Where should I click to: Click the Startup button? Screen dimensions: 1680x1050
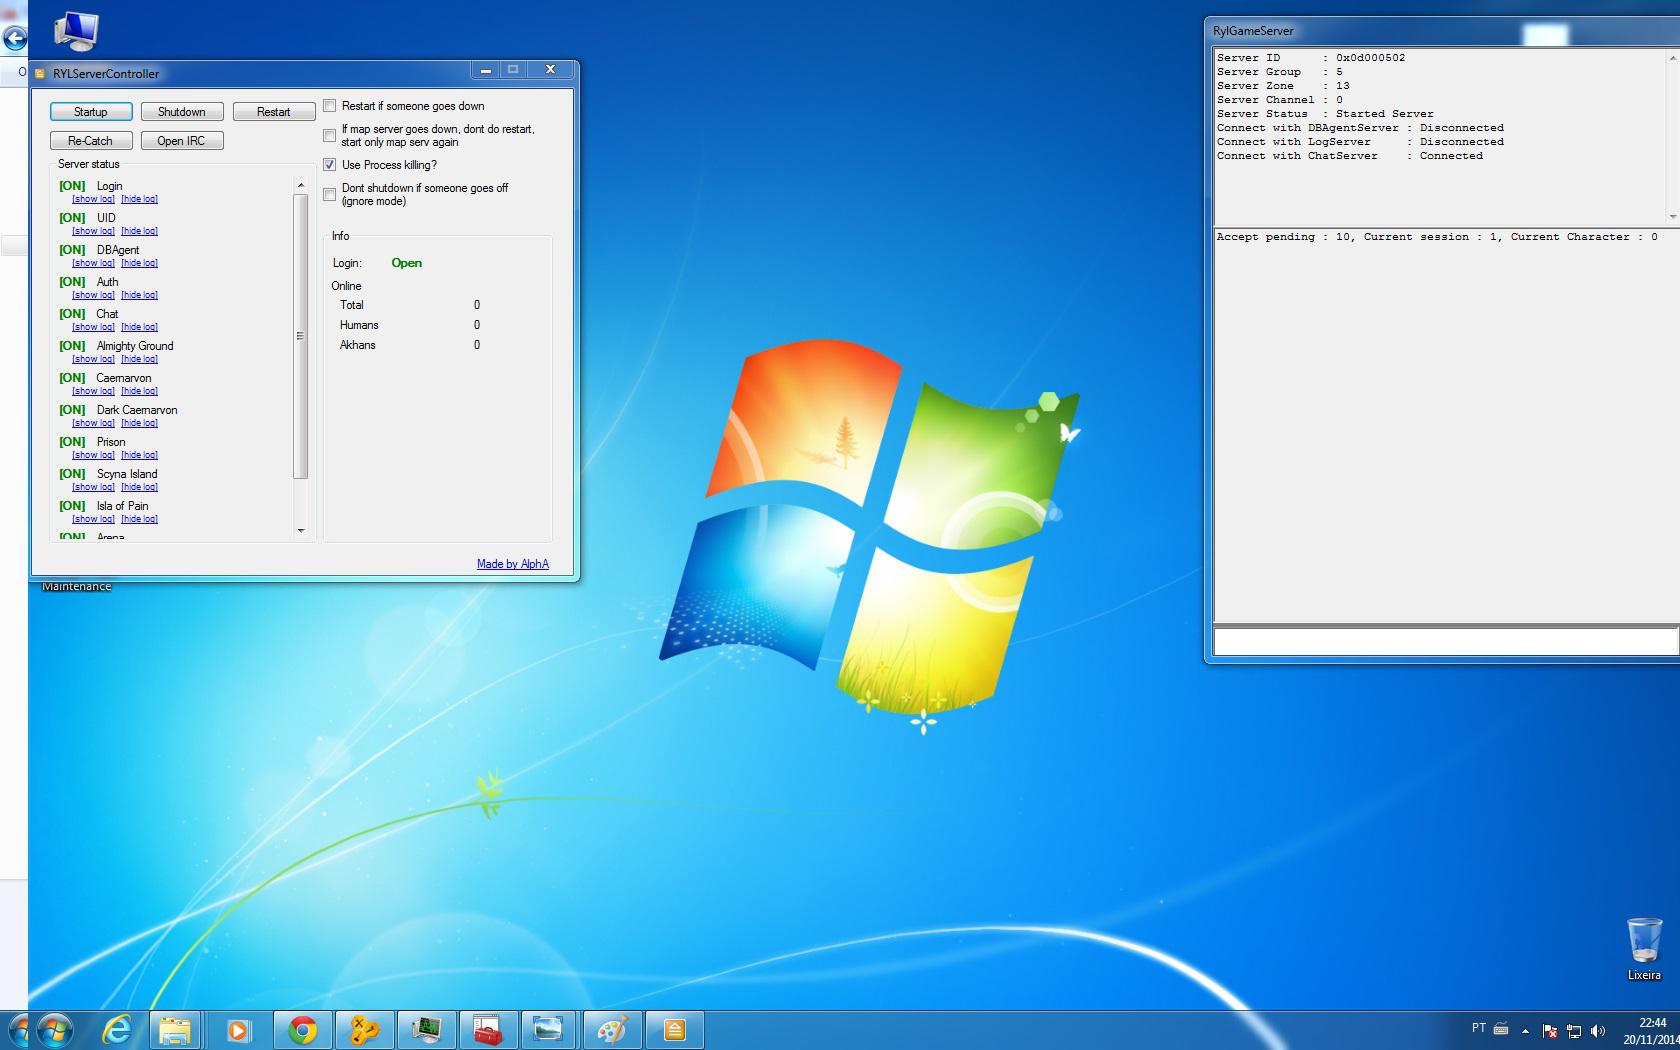pyautogui.click(x=91, y=112)
